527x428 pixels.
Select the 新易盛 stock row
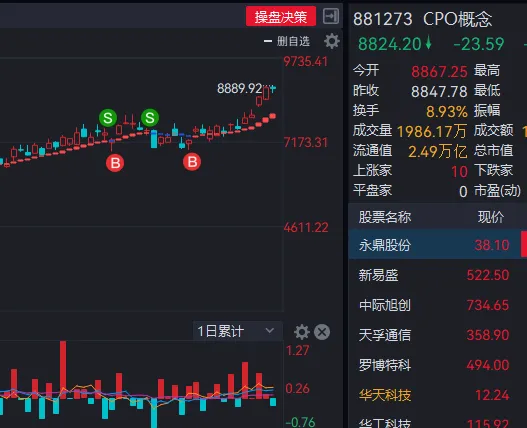tap(438, 275)
